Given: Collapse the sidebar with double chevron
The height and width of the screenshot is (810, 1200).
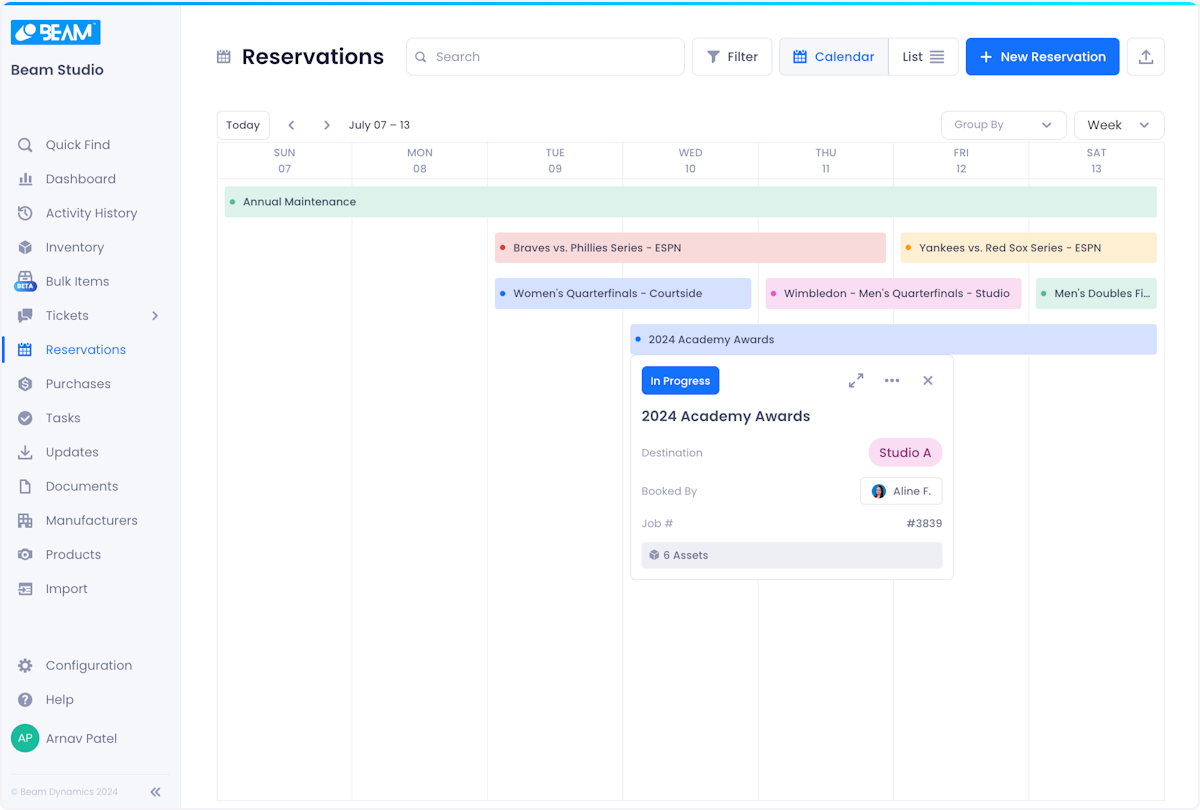Looking at the screenshot, I should (155, 792).
